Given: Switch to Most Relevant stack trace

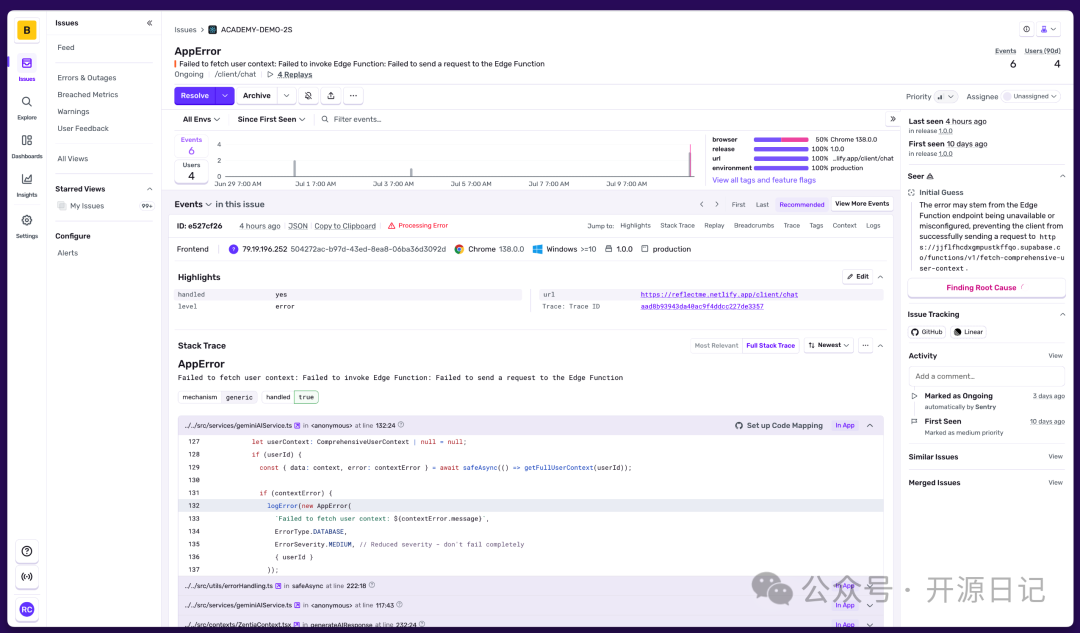Looking at the screenshot, I should coord(716,346).
